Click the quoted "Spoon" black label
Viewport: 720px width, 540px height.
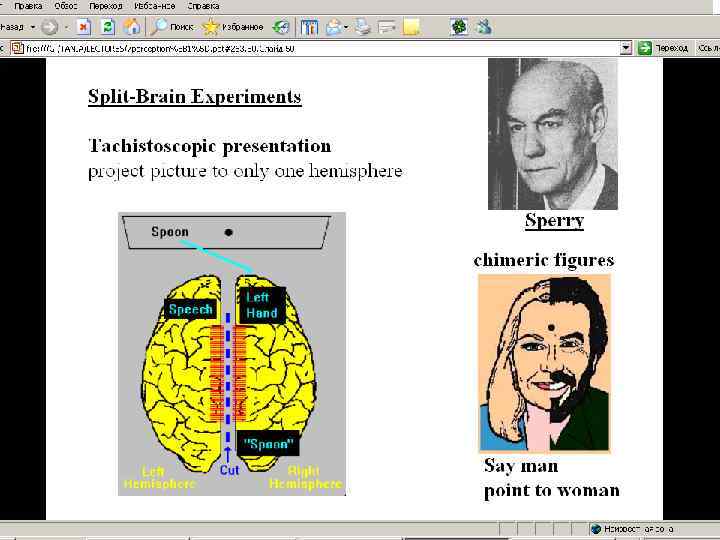click(268, 444)
